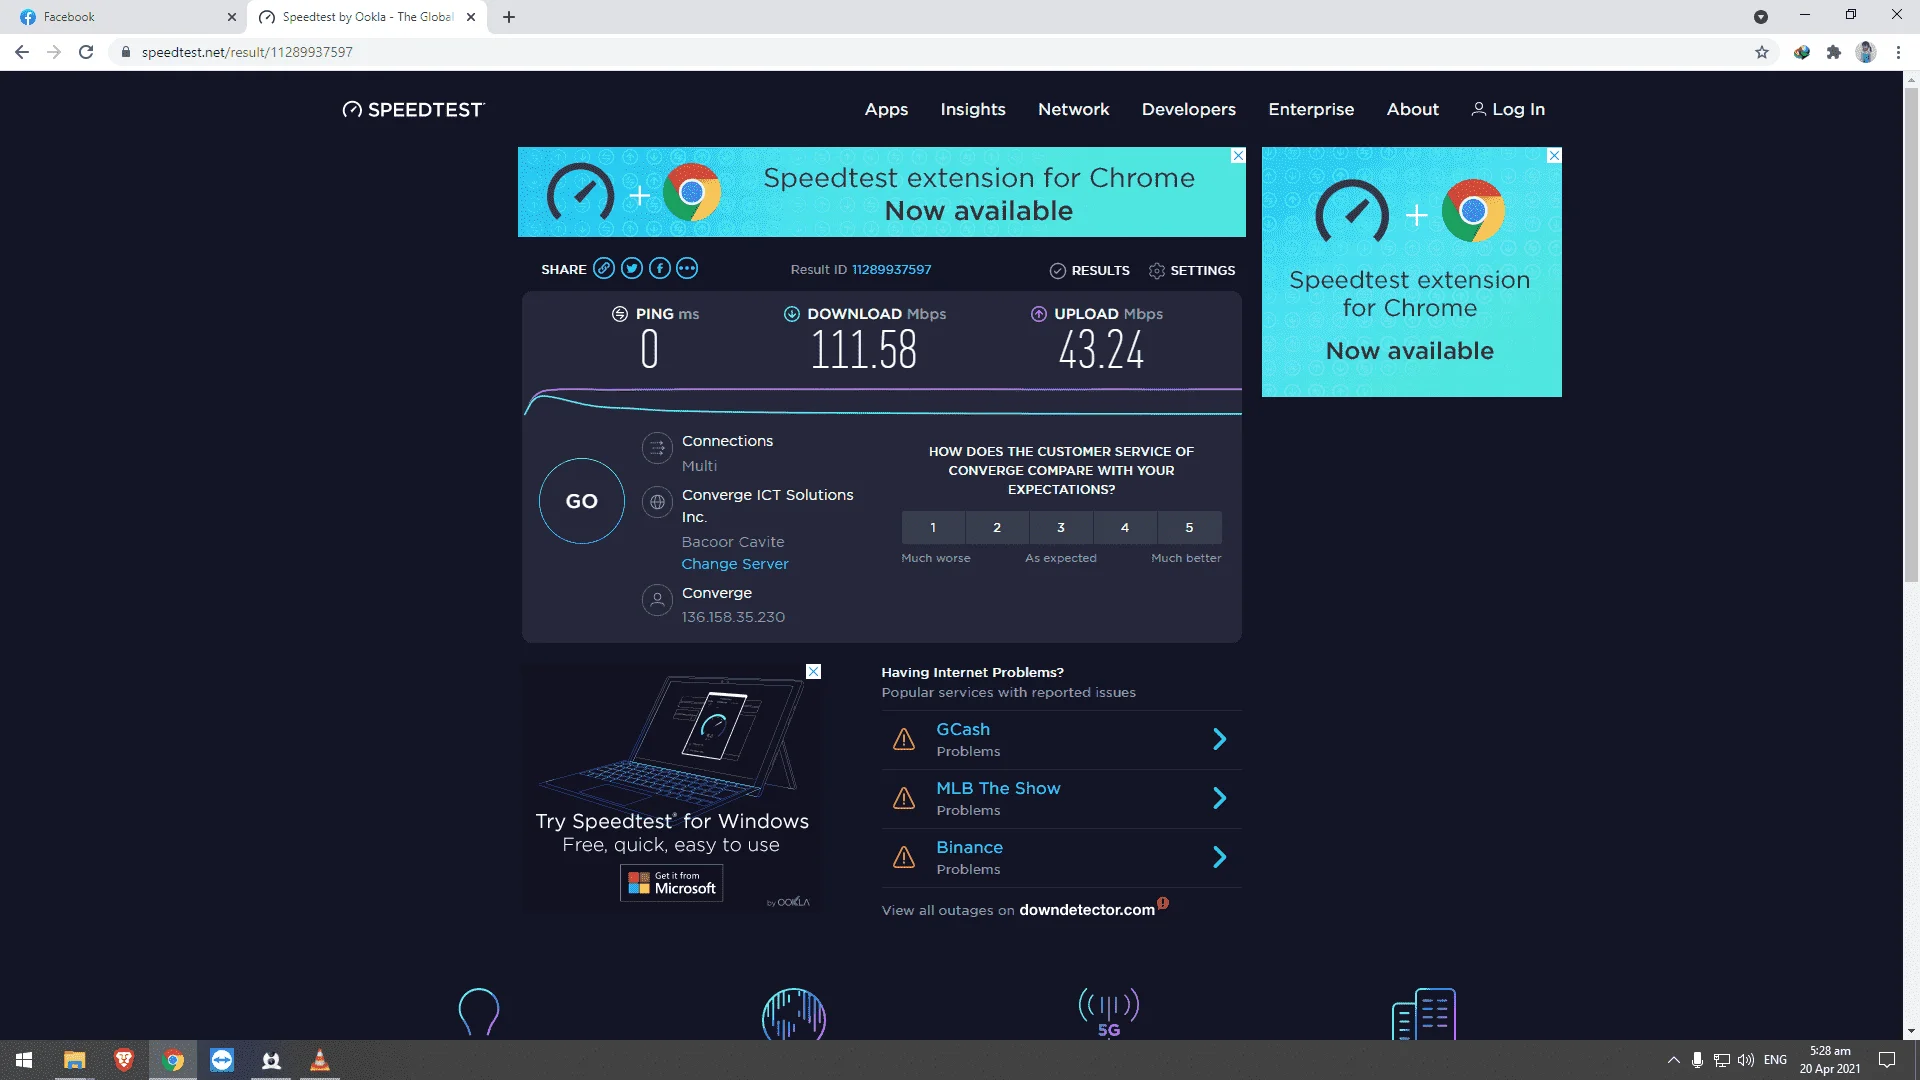This screenshot has width=1920, height=1080.
Task: Open GCash service link
Action: click(963, 730)
